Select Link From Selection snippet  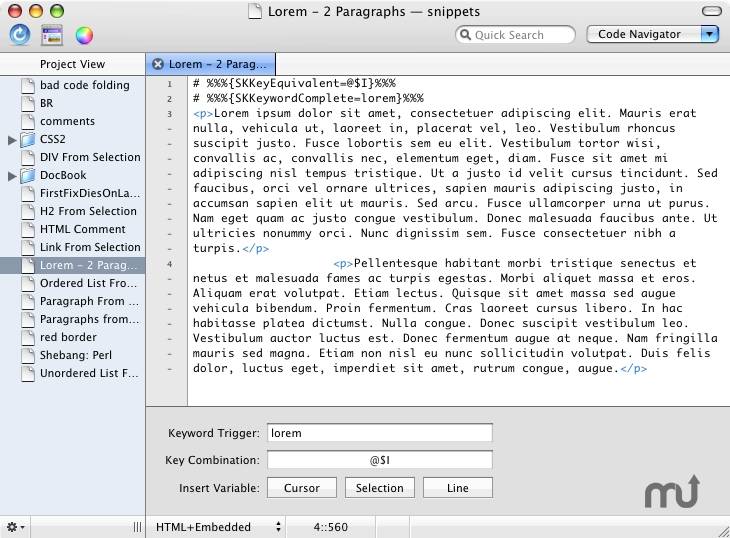pyautogui.click(x=90, y=248)
